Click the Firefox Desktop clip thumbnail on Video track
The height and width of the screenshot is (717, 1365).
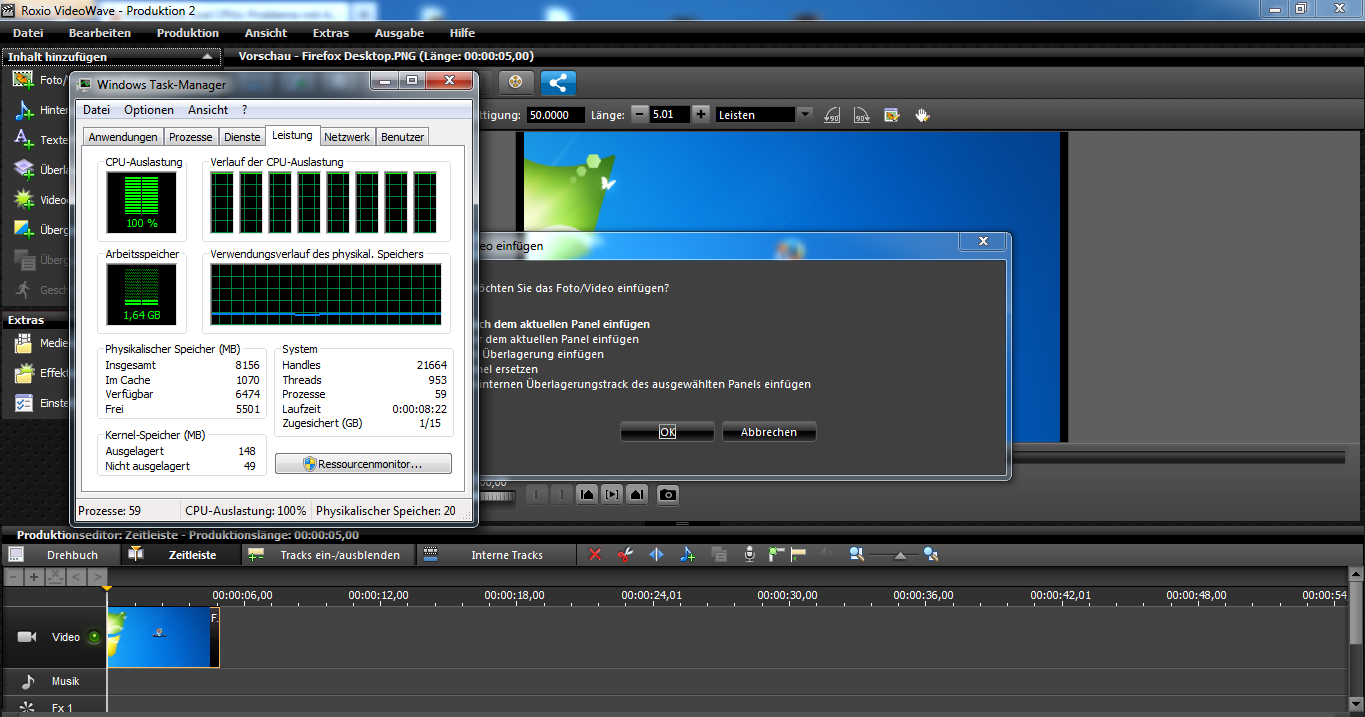pos(163,637)
